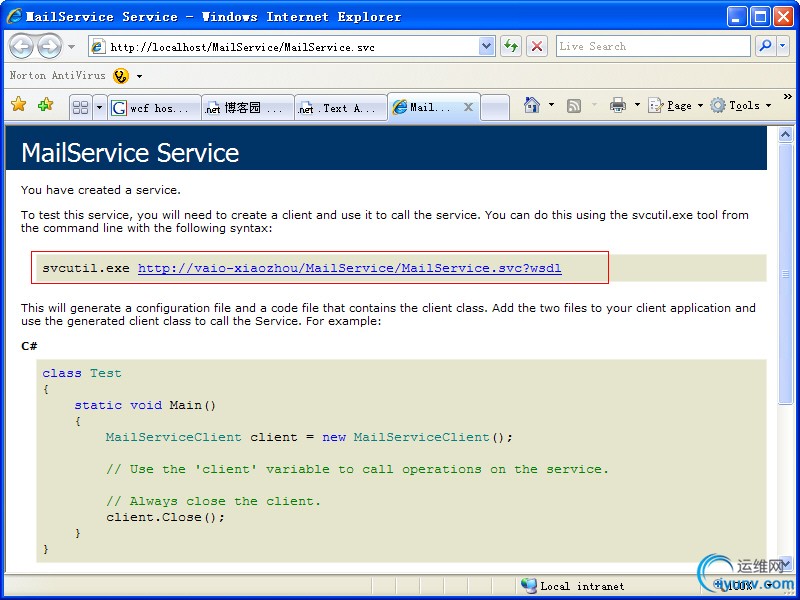Close the 'Mail...' tab
The image size is (800, 600).
coord(468,107)
